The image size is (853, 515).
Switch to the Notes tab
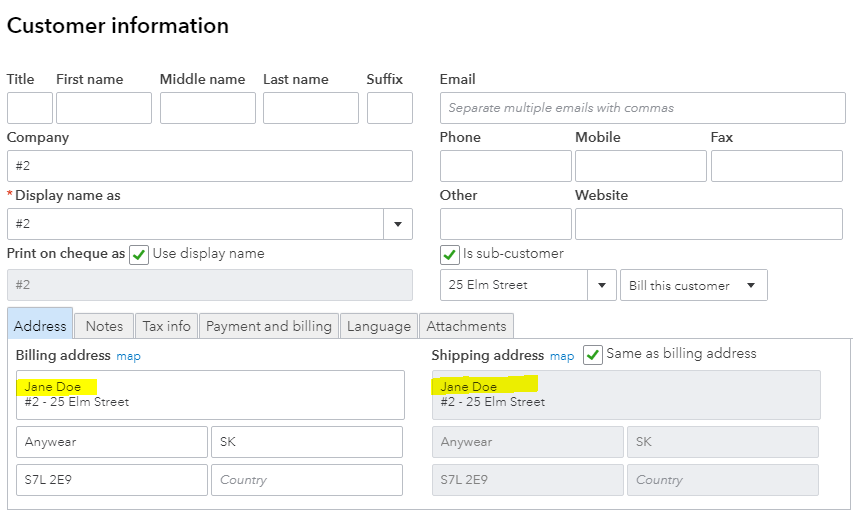pyautogui.click(x=104, y=326)
